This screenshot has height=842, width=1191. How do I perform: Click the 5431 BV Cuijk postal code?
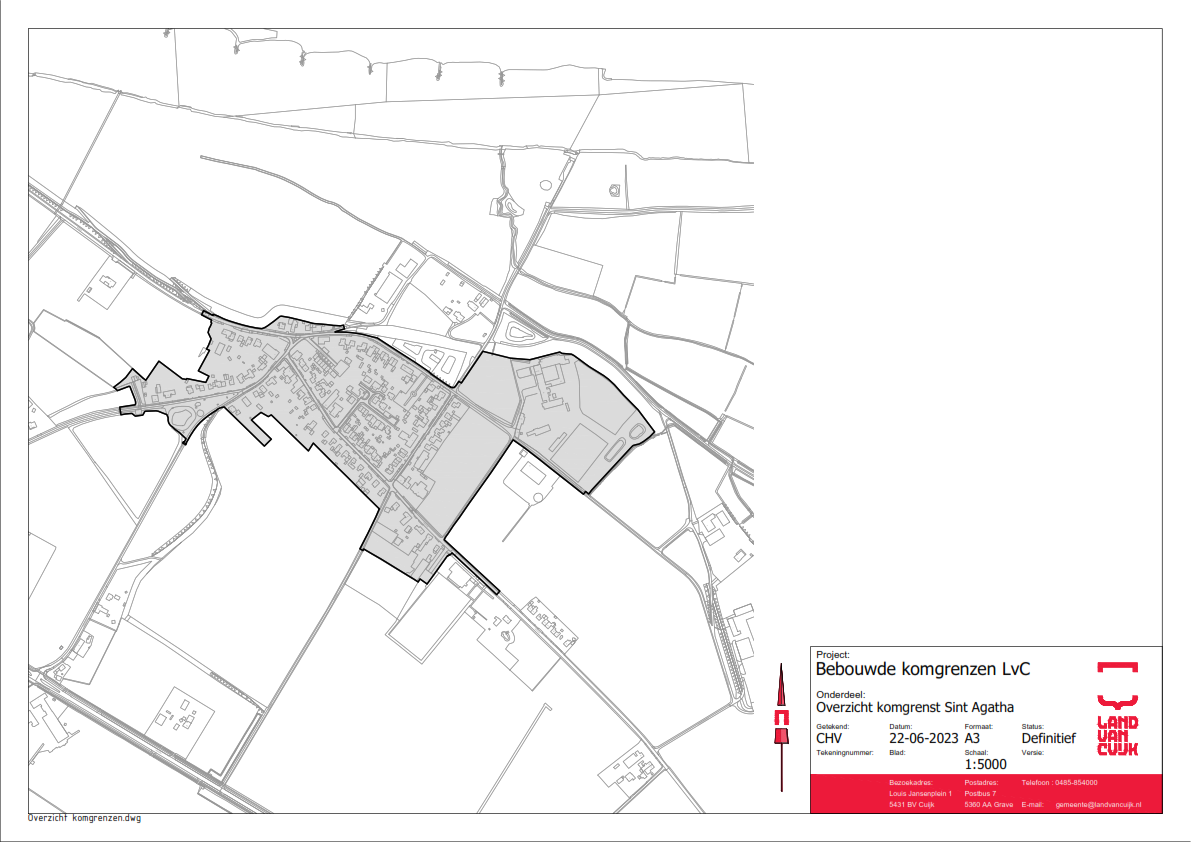[x=911, y=804]
